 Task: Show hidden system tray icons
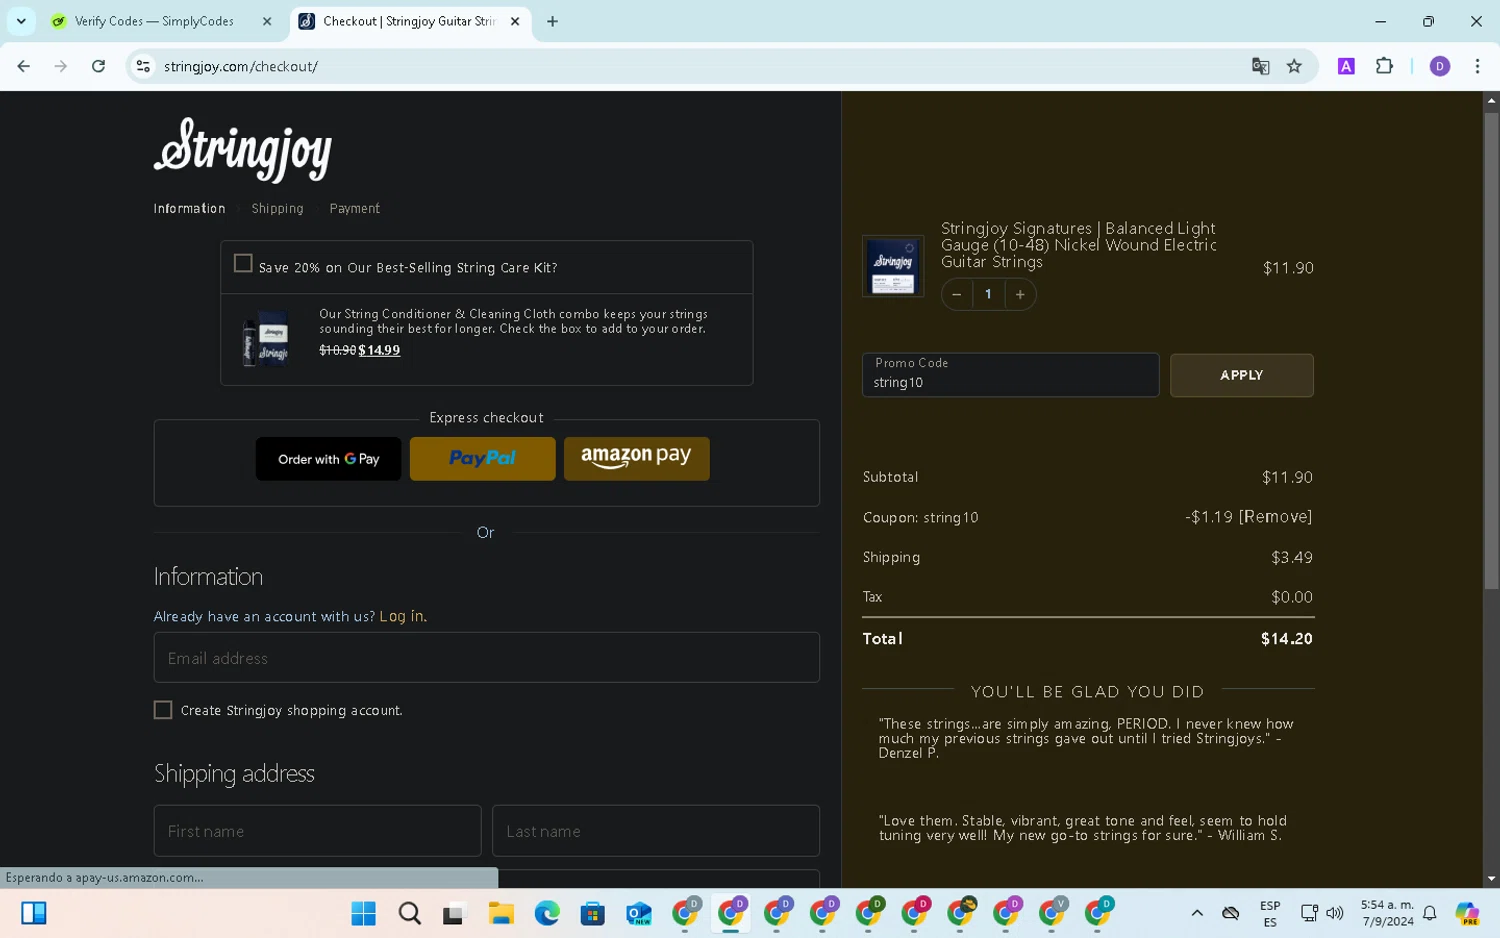coord(1197,913)
